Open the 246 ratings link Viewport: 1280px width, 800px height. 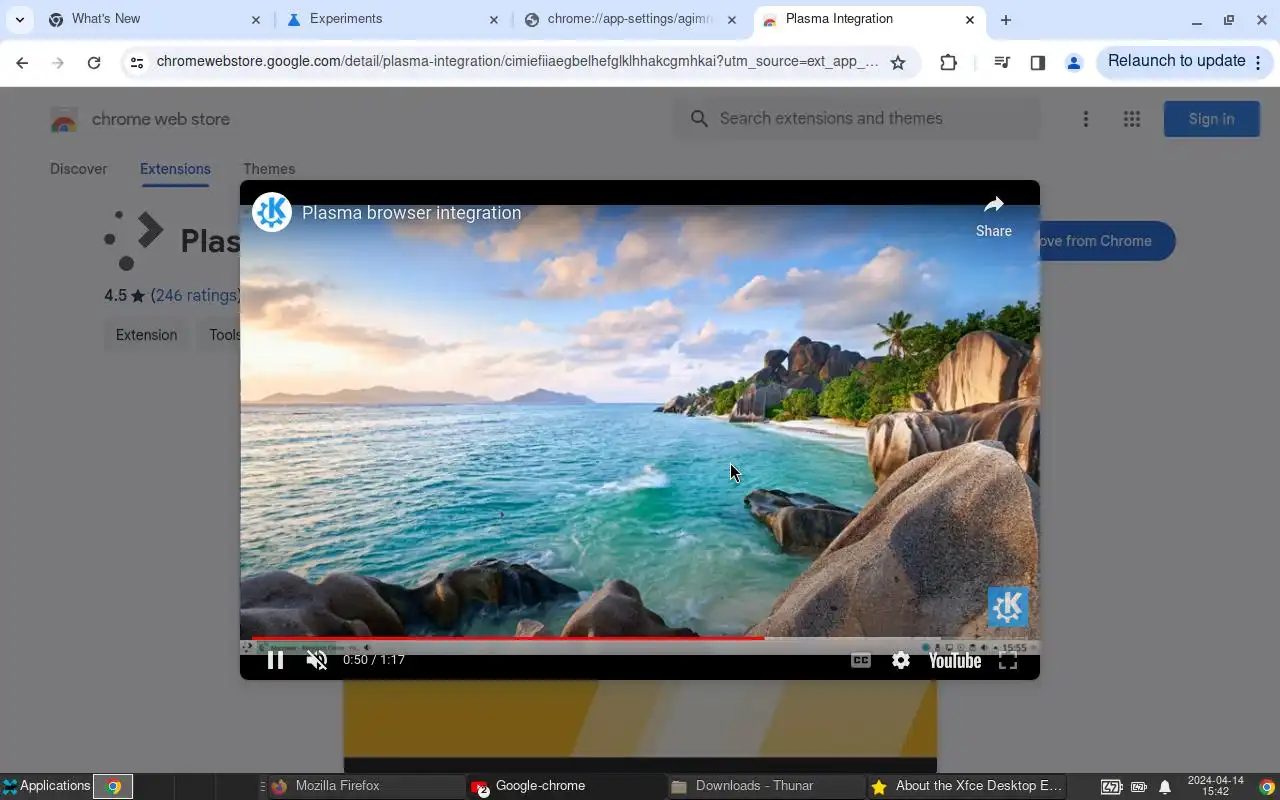click(x=195, y=296)
